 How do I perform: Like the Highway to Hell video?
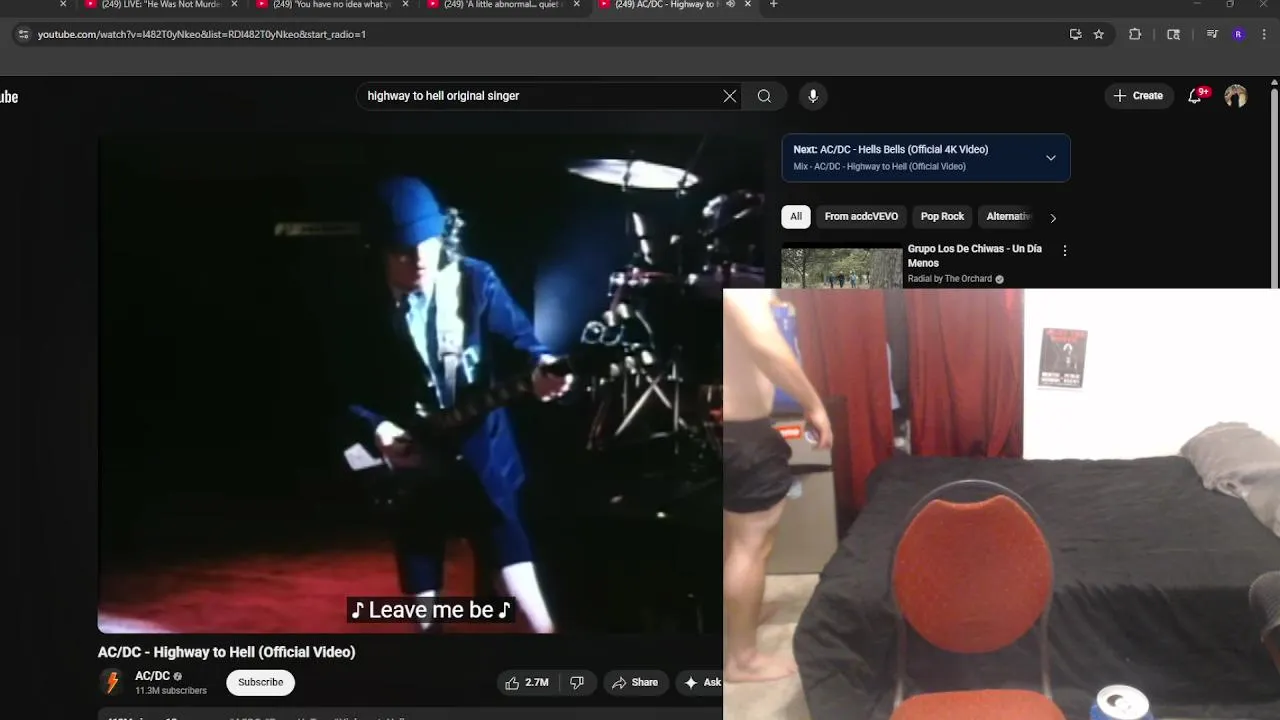coord(528,683)
